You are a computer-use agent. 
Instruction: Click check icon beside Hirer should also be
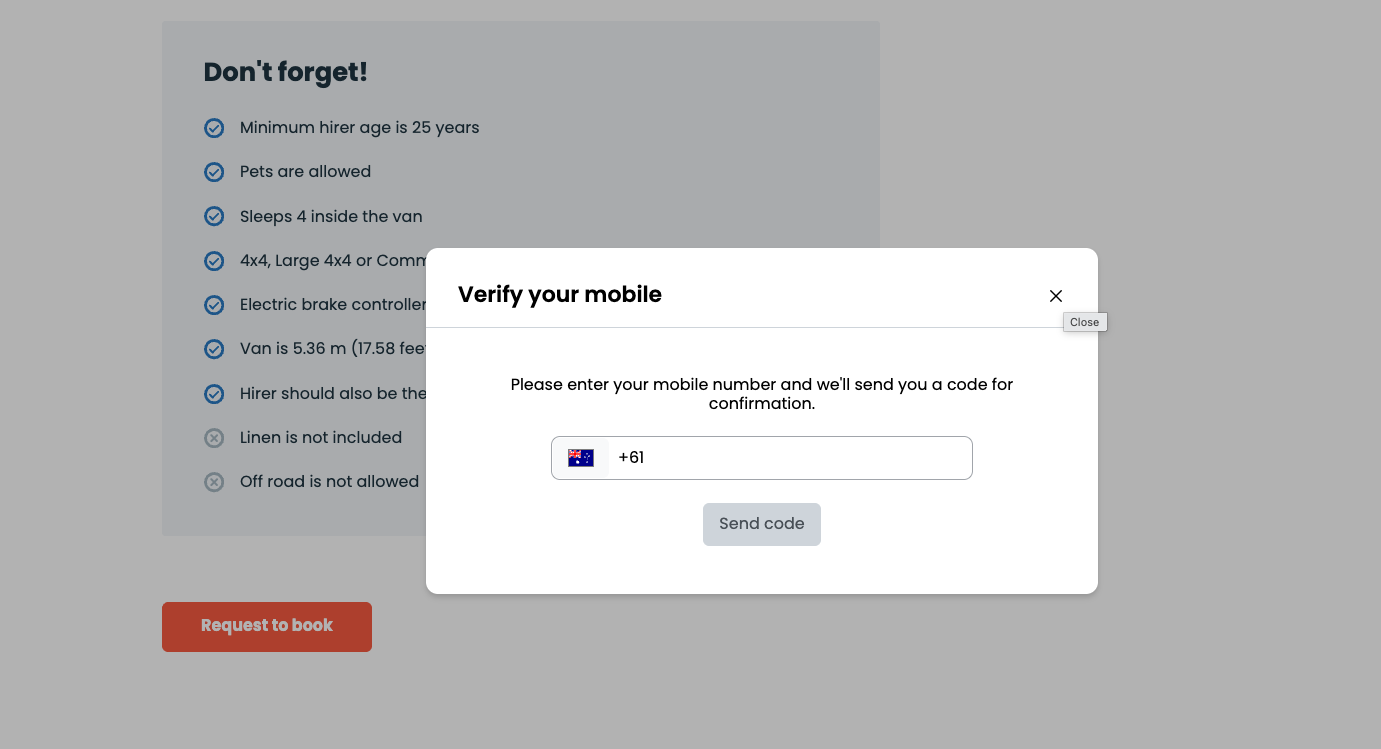(214, 394)
